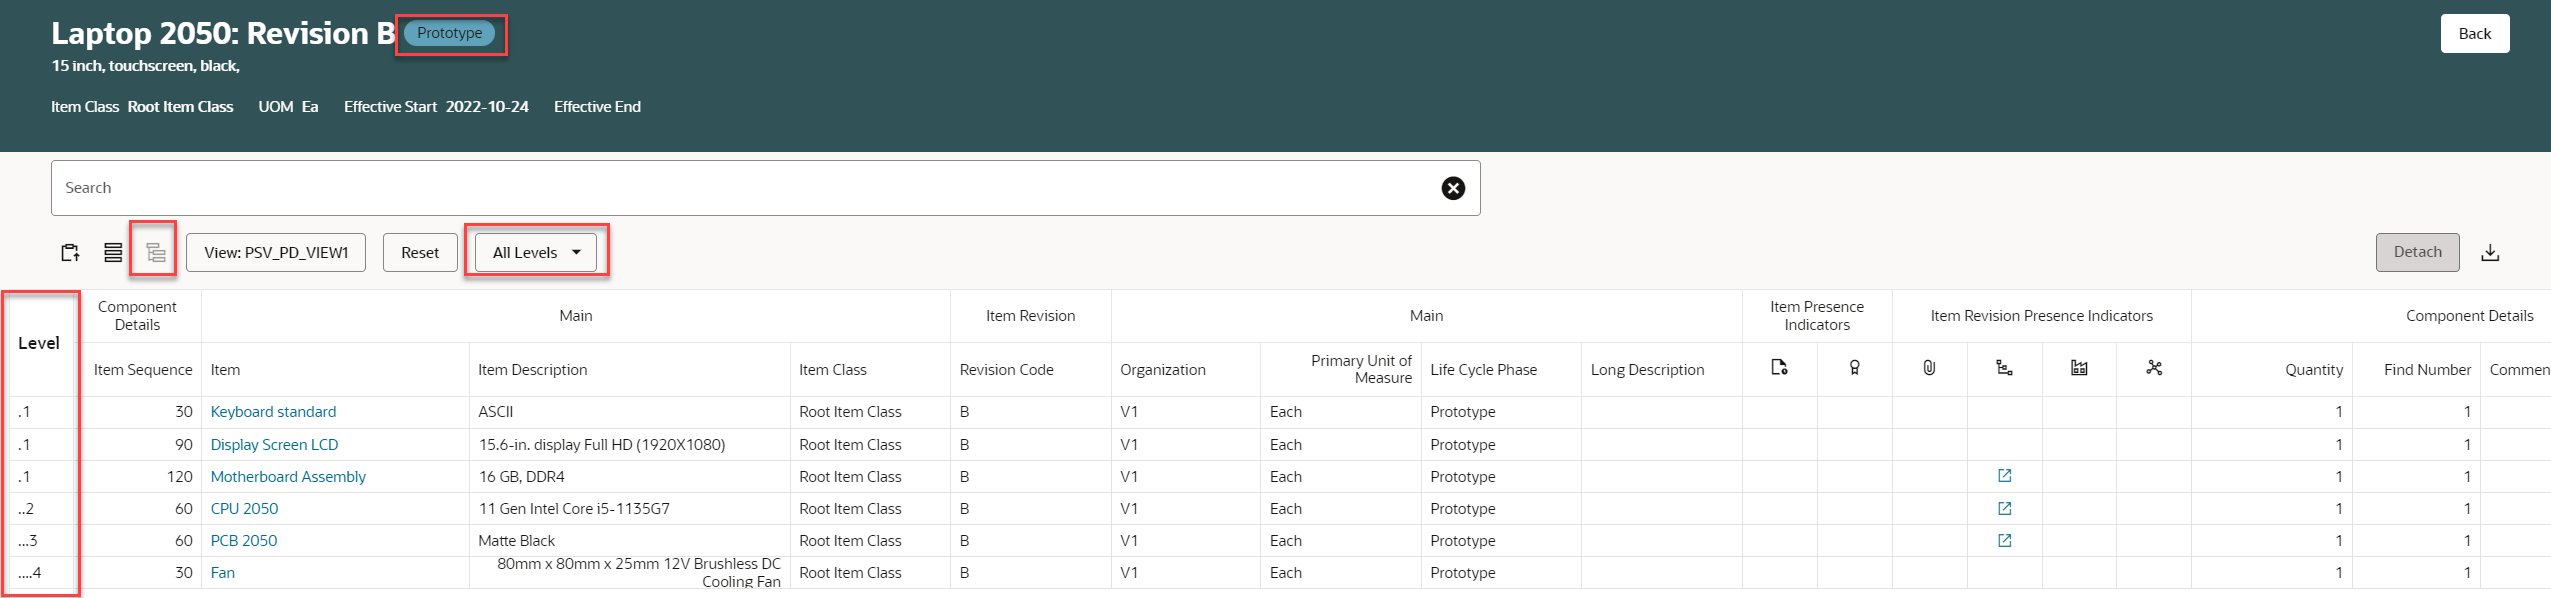Open the Keyboard standard item link
The width and height of the screenshot is (2551, 598).
pos(273,412)
